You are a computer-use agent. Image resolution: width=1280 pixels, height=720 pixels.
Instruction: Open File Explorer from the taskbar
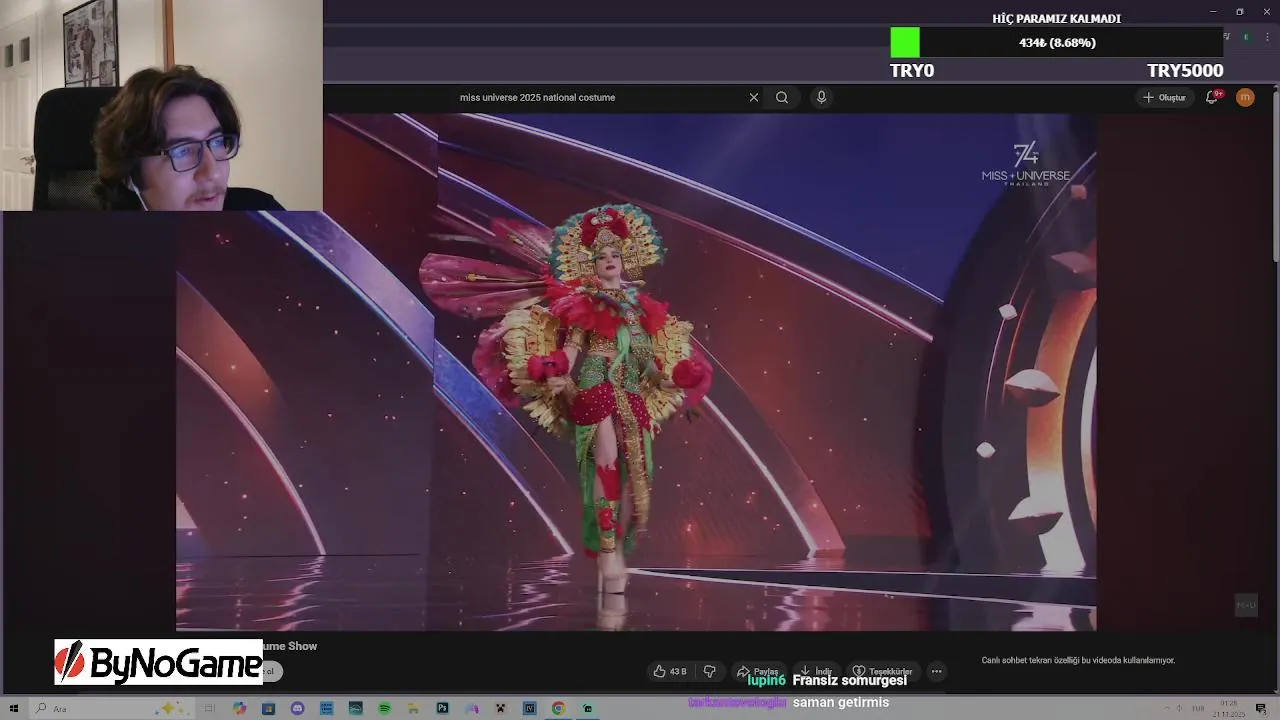(413, 708)
